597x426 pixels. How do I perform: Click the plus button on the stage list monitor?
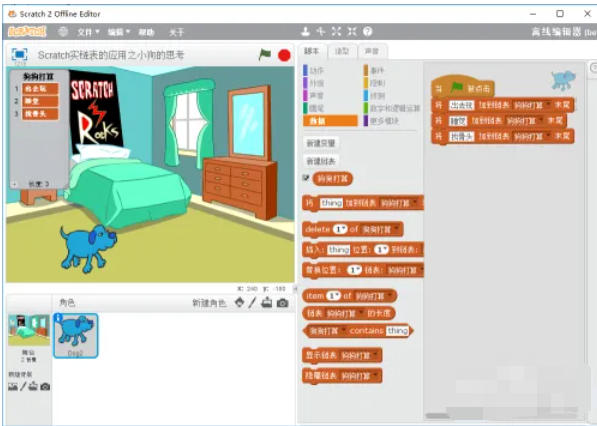tap(14, 184)
